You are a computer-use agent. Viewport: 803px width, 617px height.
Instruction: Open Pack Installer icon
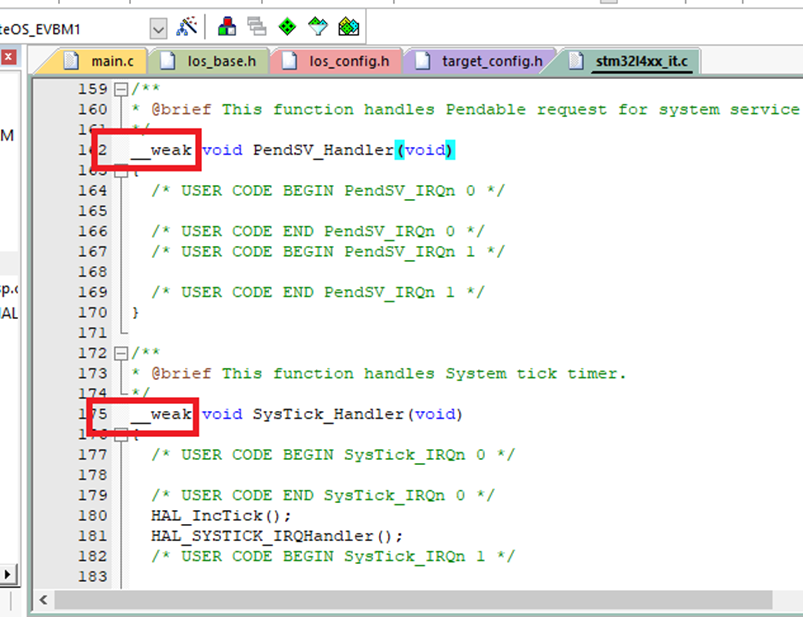[349, 27]
